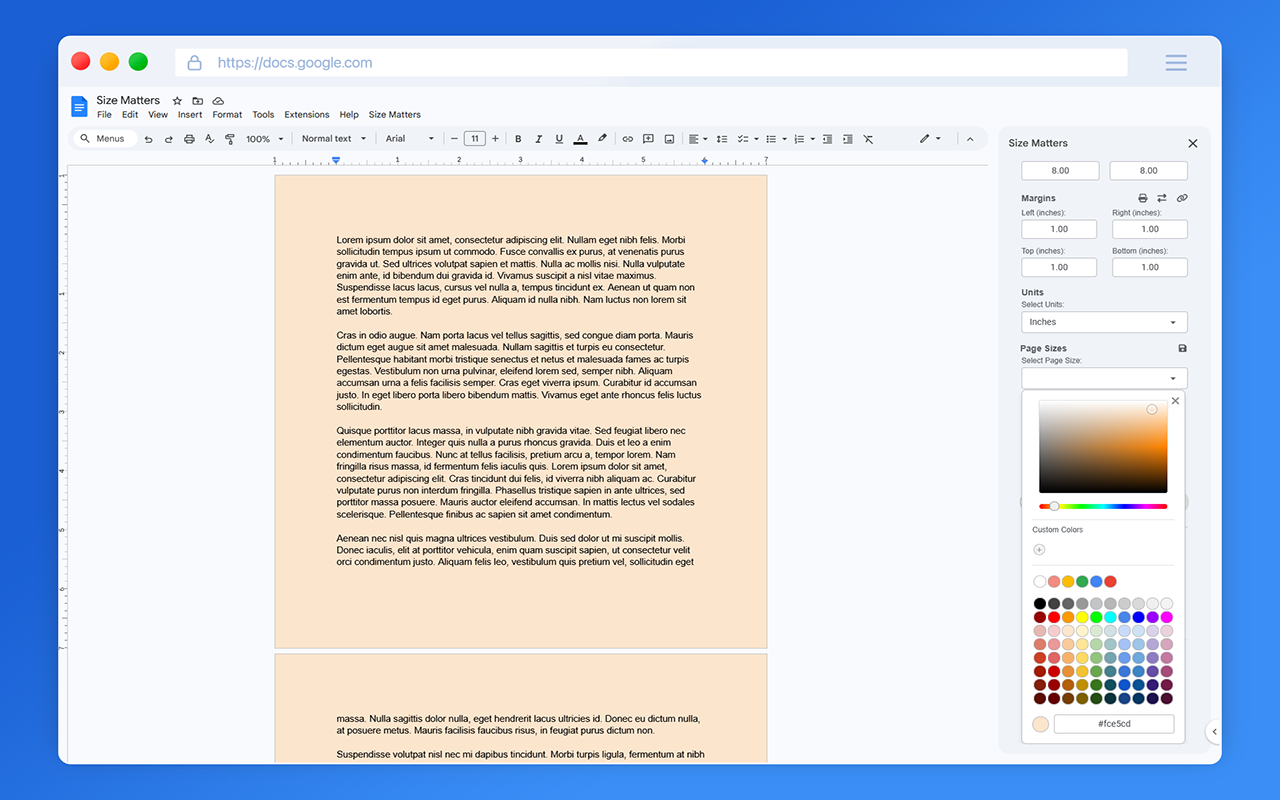This screenshot has width=1280, height=800.
Task: Click the undo arrow in the toolbar
Action: (x=148, y=139)
